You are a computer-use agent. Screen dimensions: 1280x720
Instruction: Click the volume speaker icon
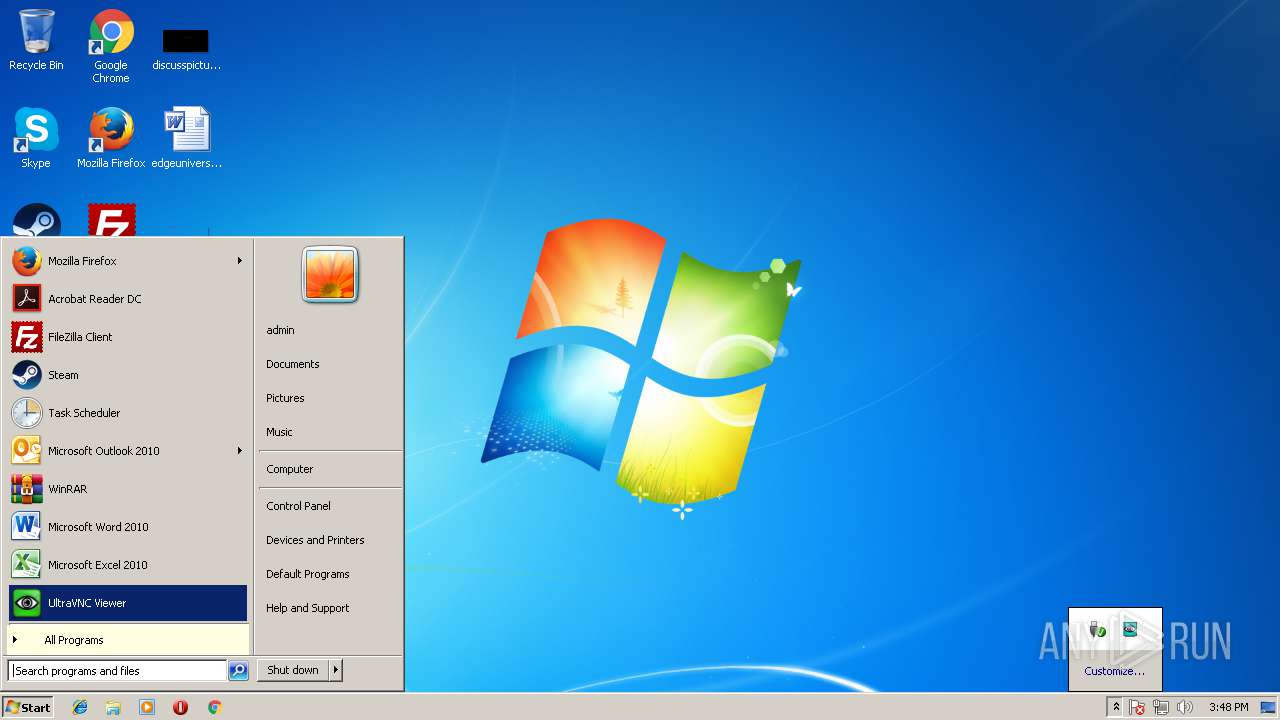click(x=1185, y=707)
